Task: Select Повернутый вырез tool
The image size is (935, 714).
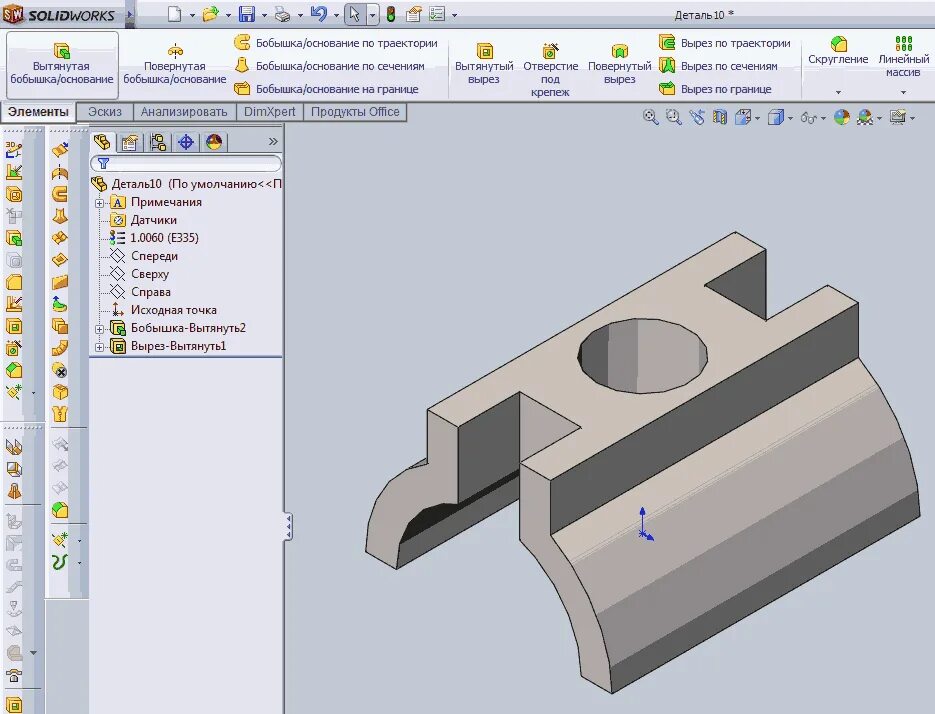Action: pos(620,64)
